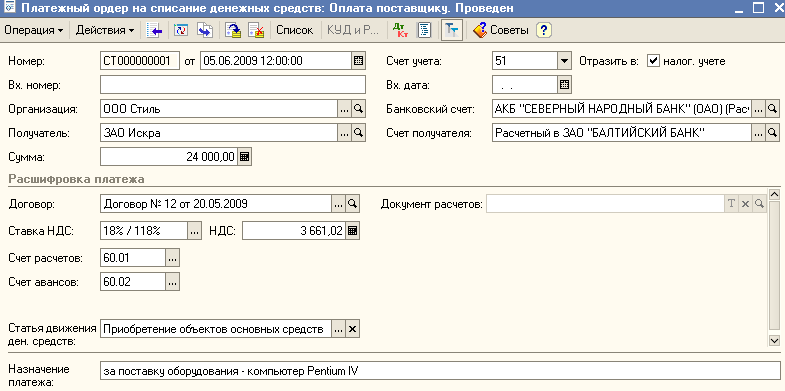Viewport: 785px width, 391px height.
Task: Click the scroll down arrow in Расшифровка
Action: (774, 340)
